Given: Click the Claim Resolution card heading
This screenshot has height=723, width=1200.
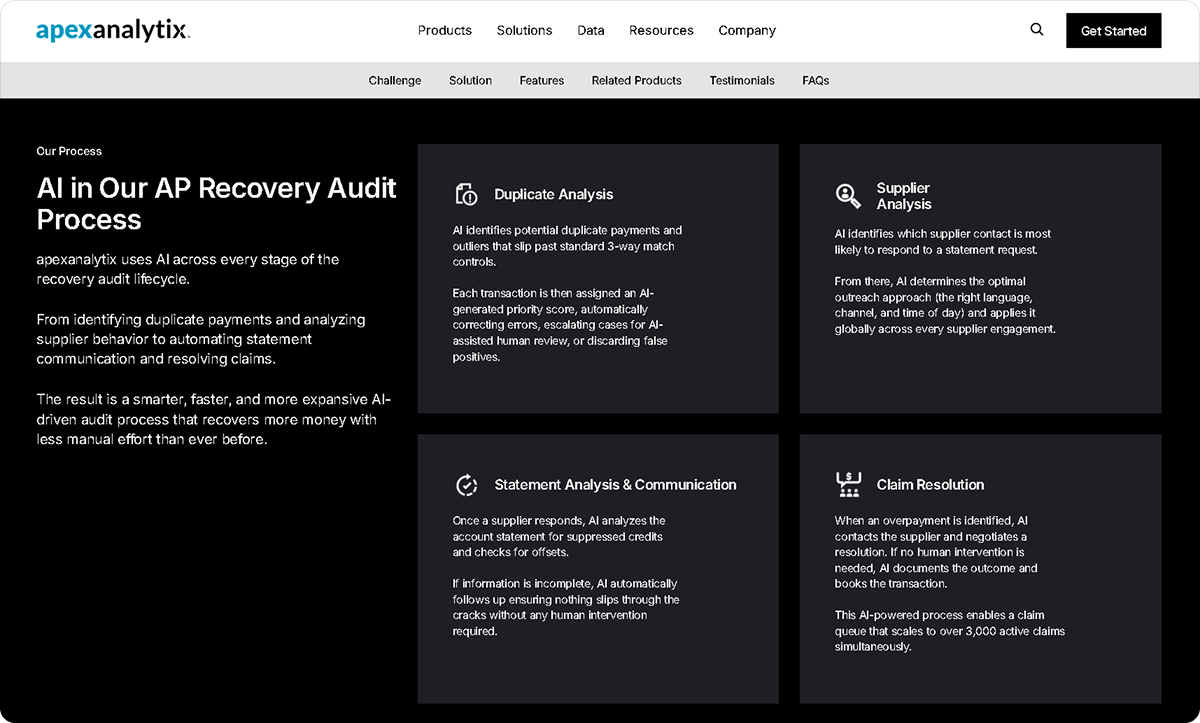Looking at the screenshot, I should 930,485.
